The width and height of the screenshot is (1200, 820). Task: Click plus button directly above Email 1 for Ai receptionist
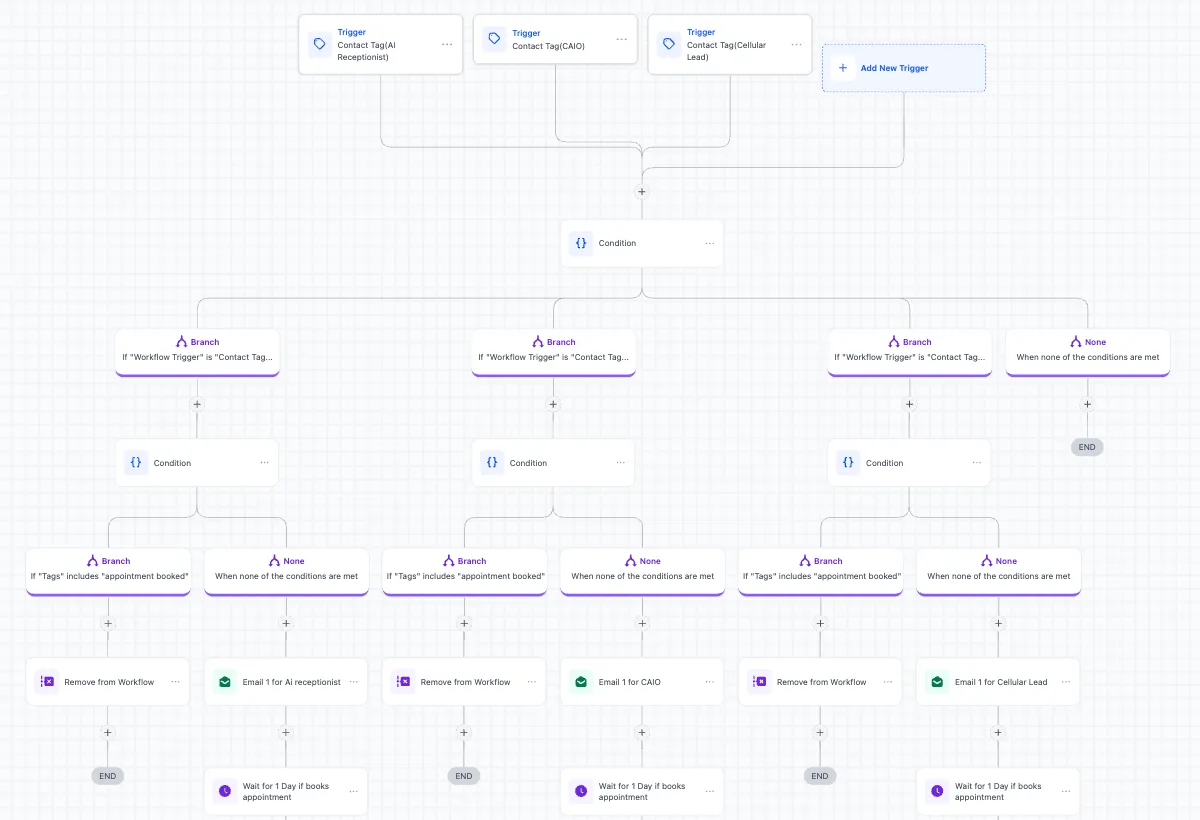pyautogui.click(x=286, y=623)
